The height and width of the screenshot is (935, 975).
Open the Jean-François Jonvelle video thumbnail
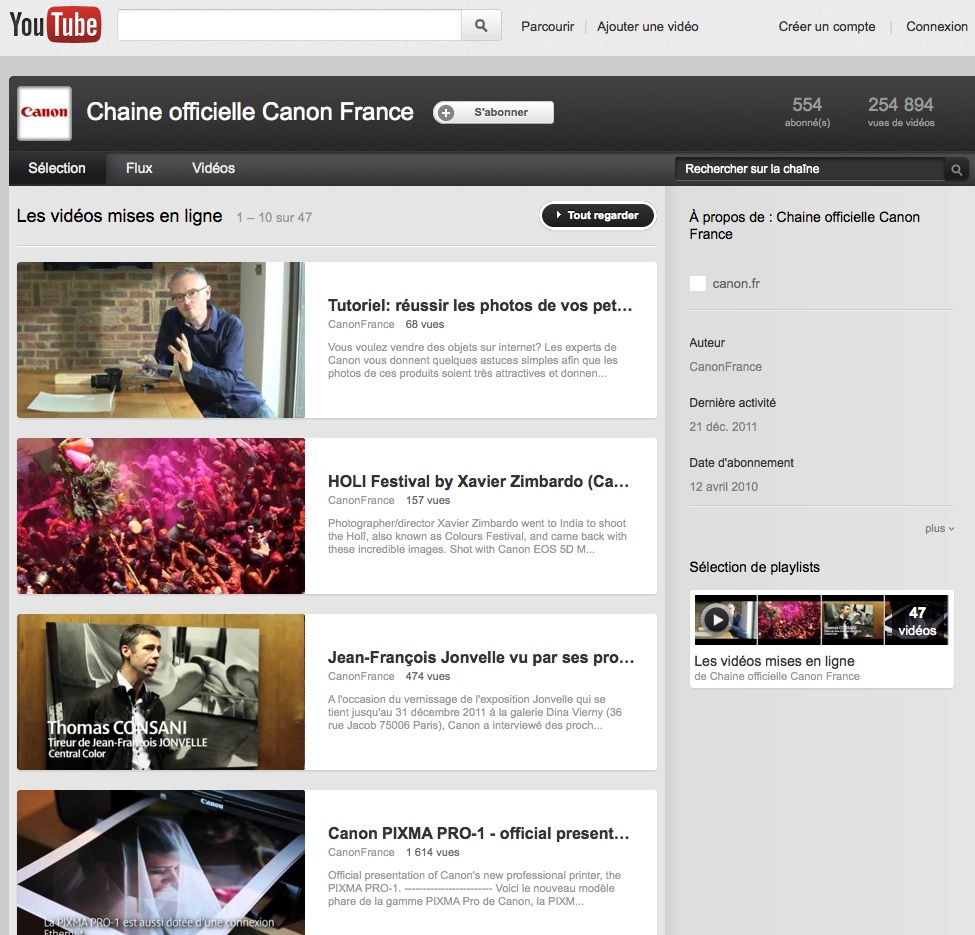[160, 692]
